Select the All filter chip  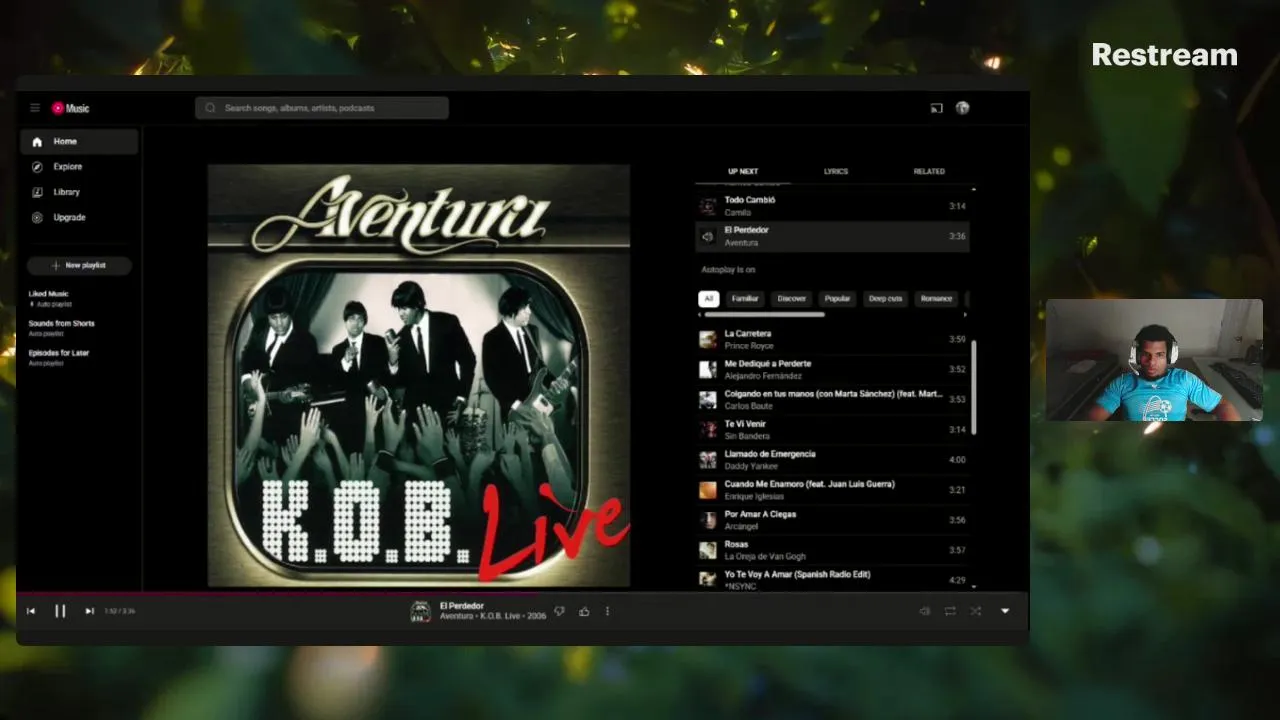point(708,298)
